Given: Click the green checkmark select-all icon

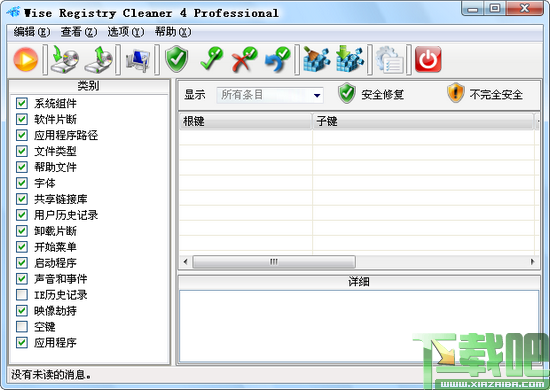Looking at the screenshot, I should (212, 59).
